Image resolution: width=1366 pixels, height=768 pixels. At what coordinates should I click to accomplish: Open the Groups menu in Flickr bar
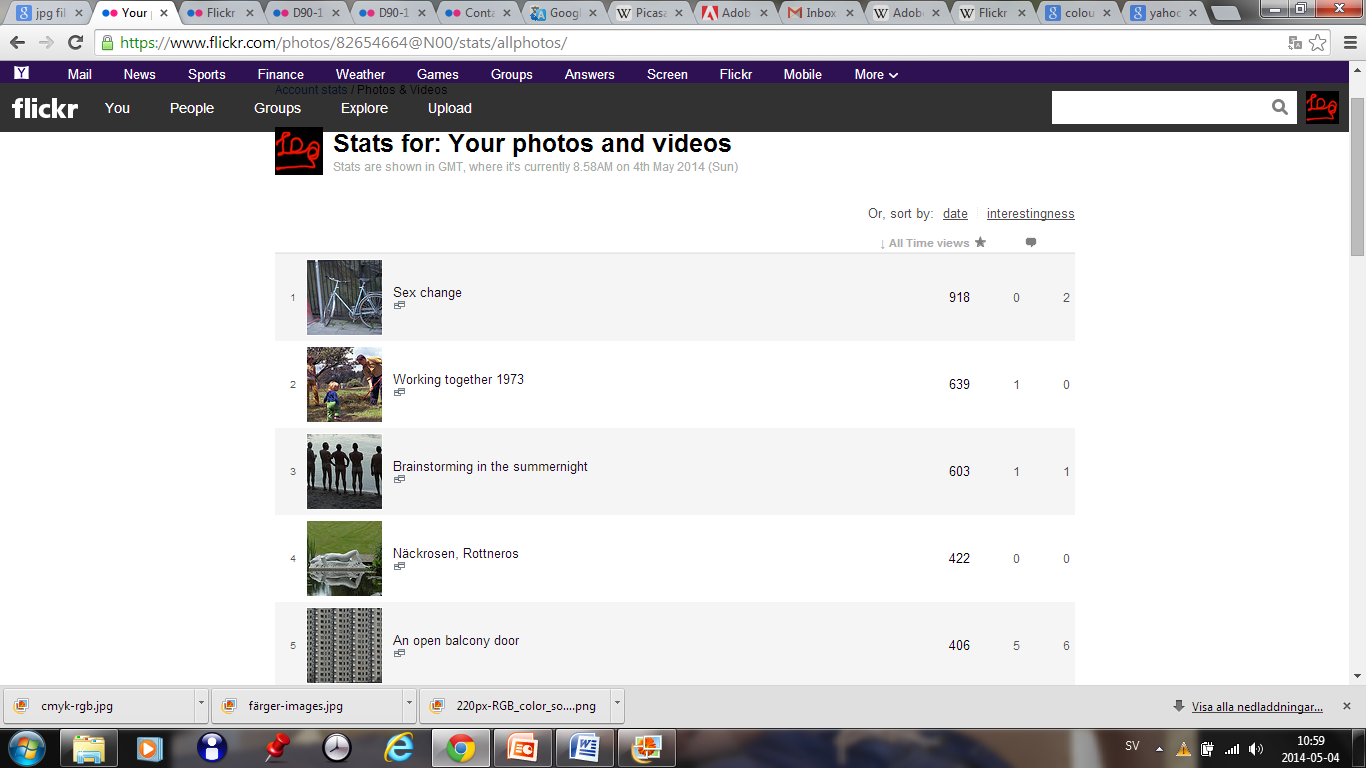point(277,108)
